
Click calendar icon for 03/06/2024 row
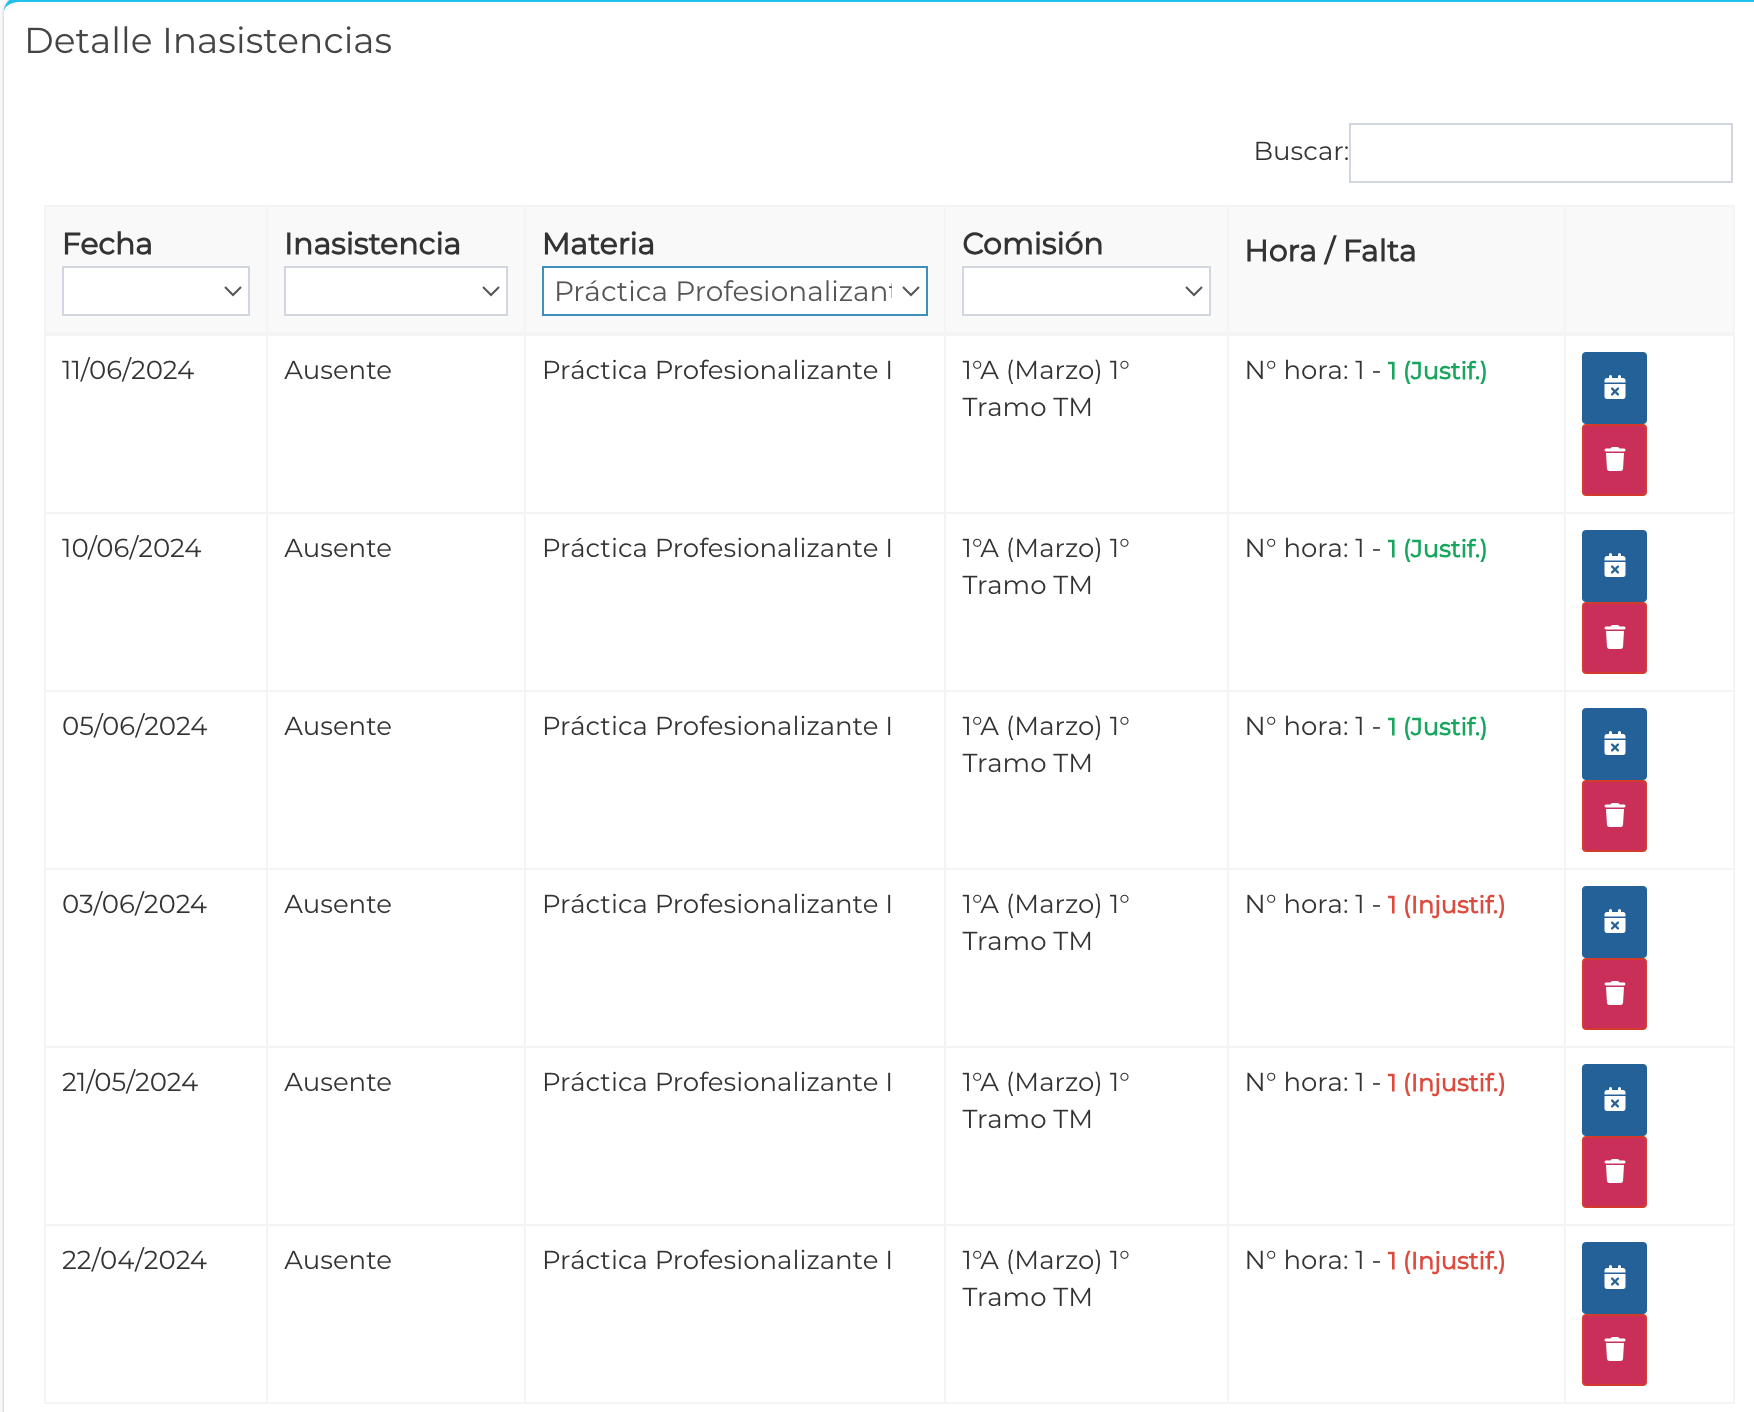point(1613,922)
